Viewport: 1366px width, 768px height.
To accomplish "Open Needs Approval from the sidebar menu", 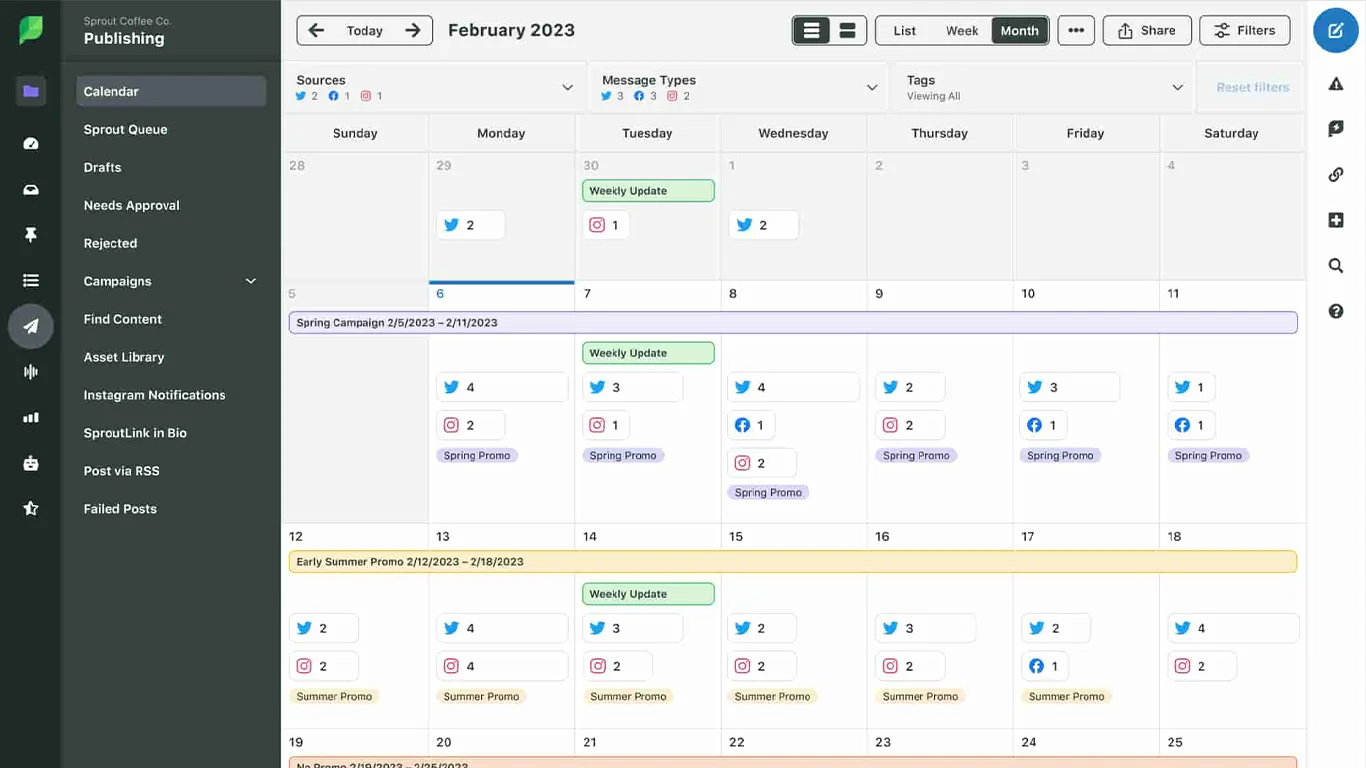I will [x=132, y=205].
